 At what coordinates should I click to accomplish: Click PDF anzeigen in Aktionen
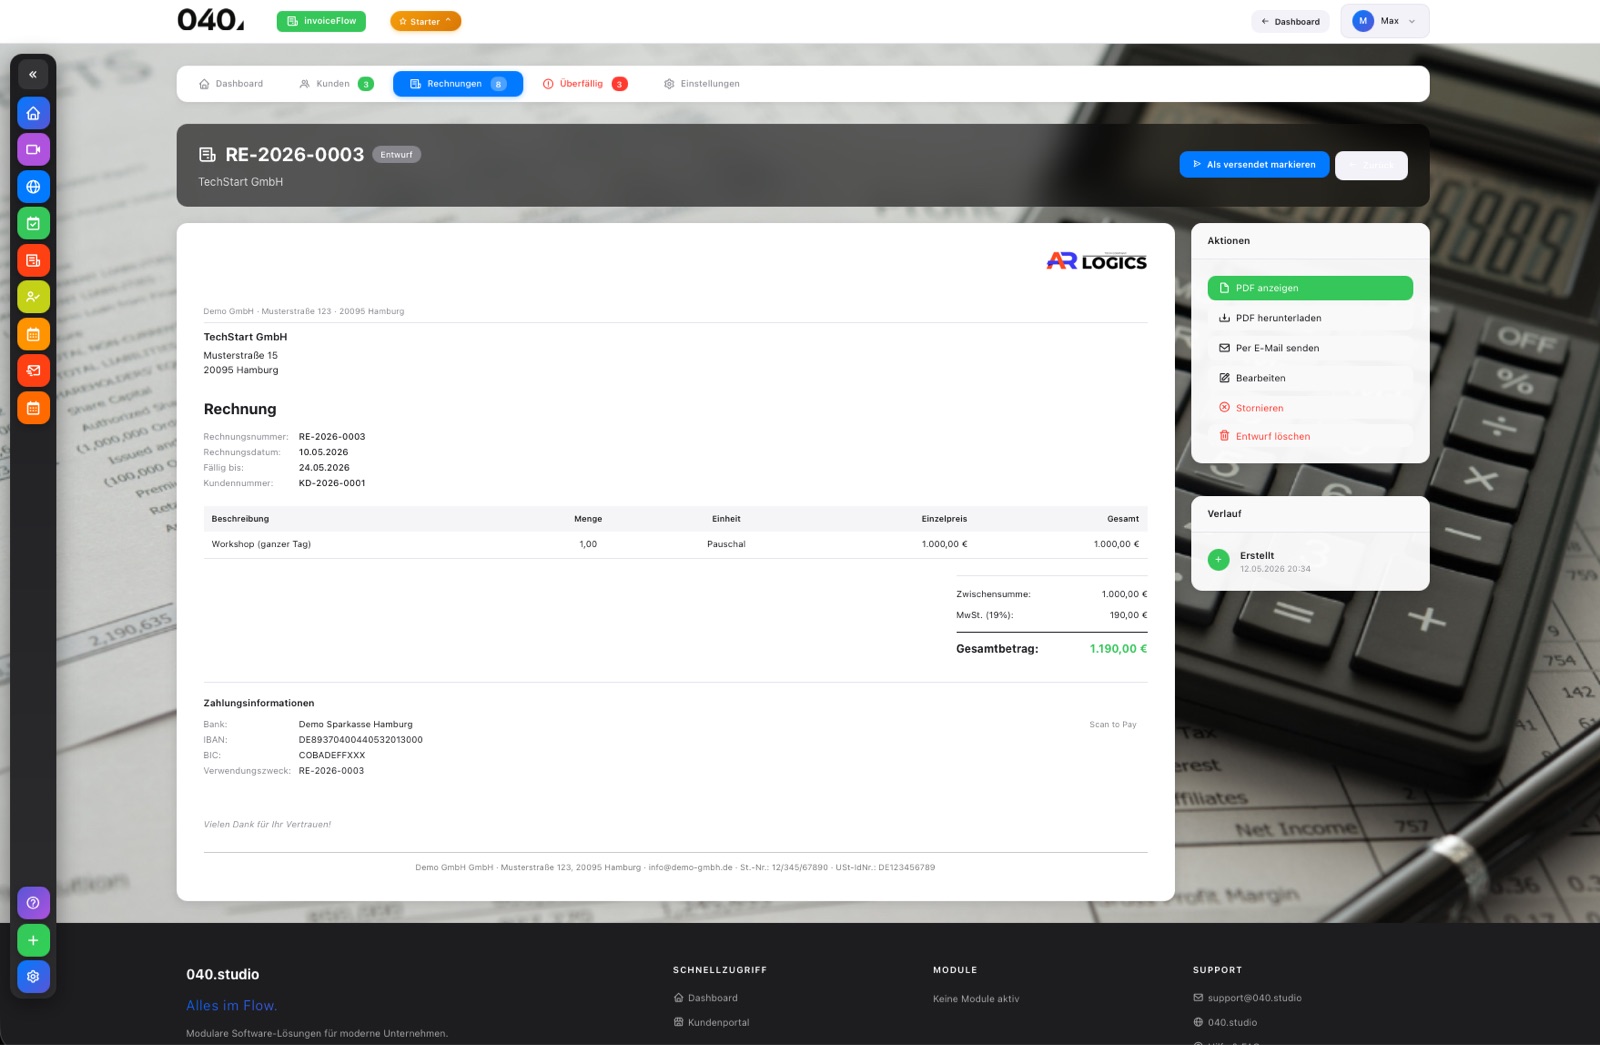click(x=1310, y=288)
